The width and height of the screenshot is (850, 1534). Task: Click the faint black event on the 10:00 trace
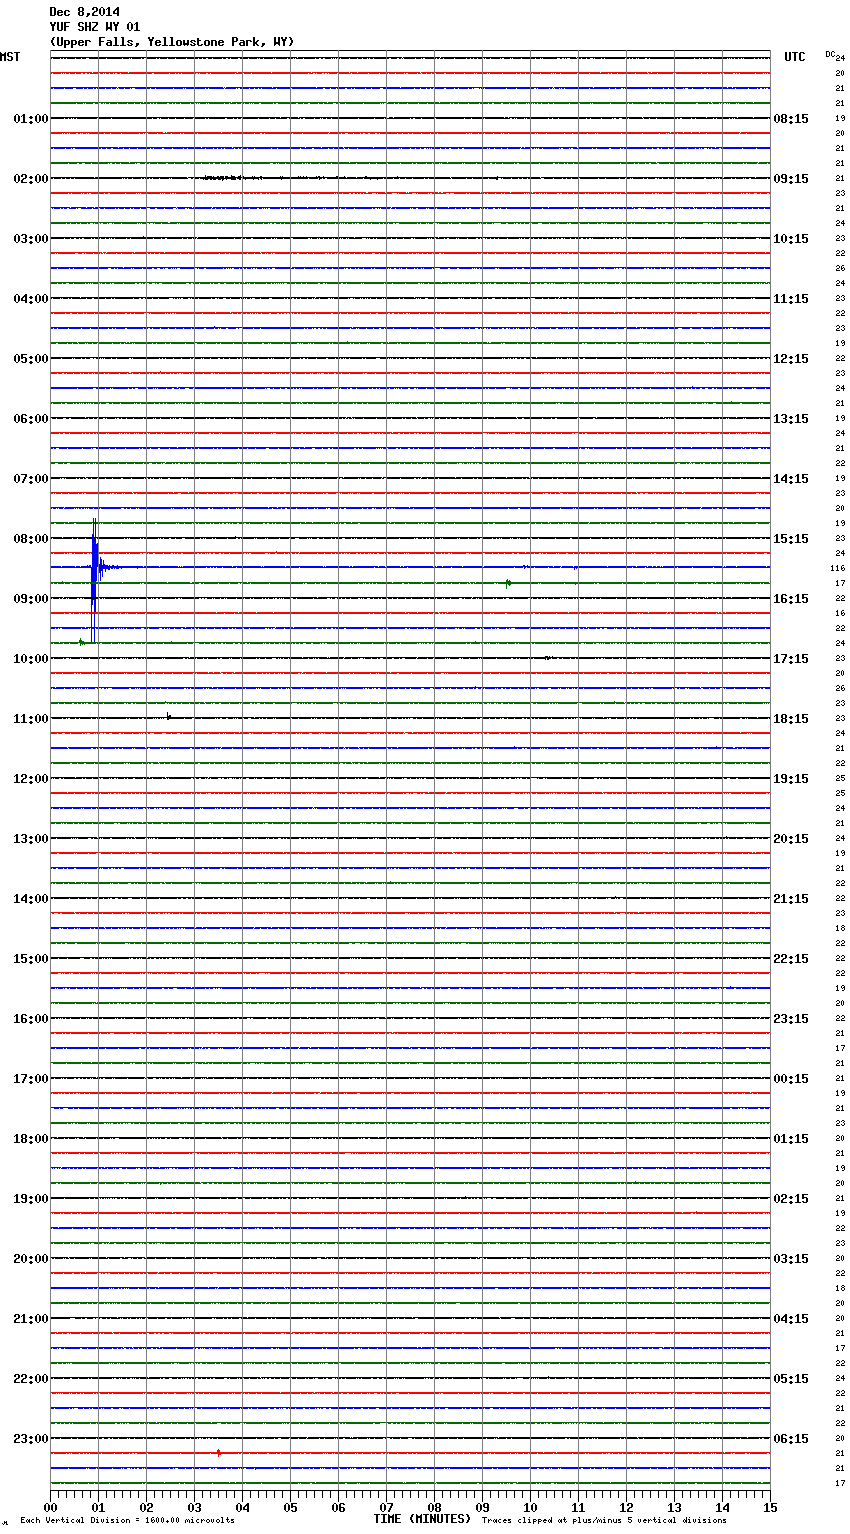point(547,658)
